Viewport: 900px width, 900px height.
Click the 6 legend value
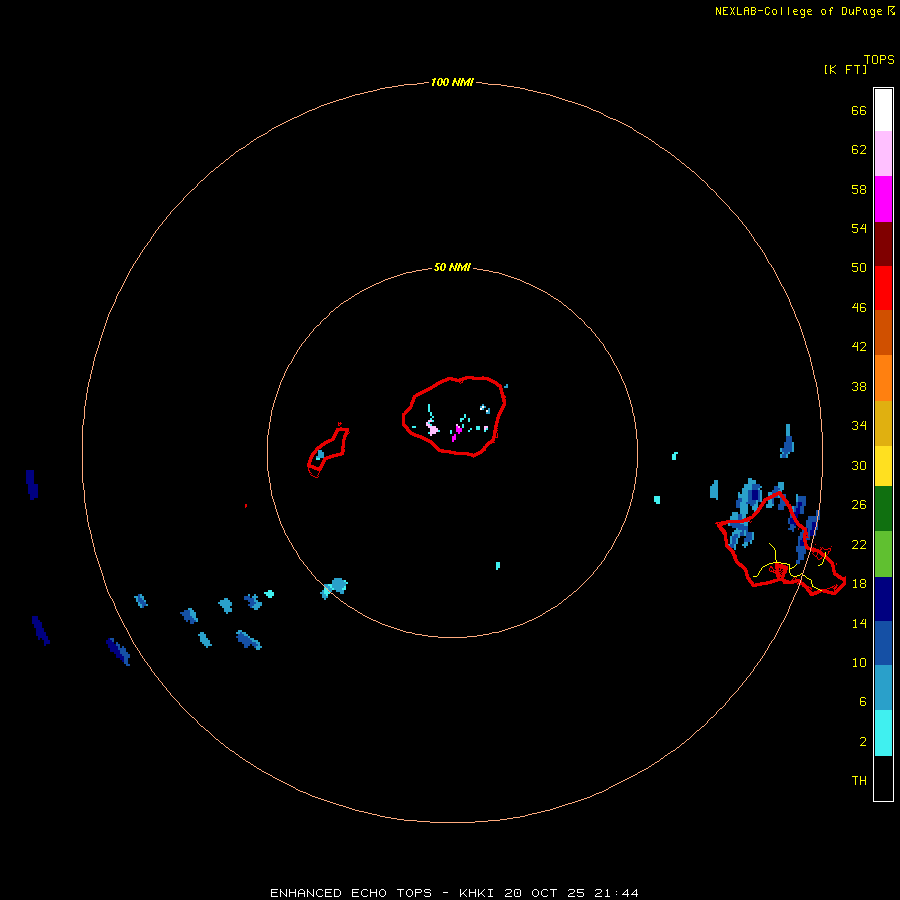(x=862, y=701)
